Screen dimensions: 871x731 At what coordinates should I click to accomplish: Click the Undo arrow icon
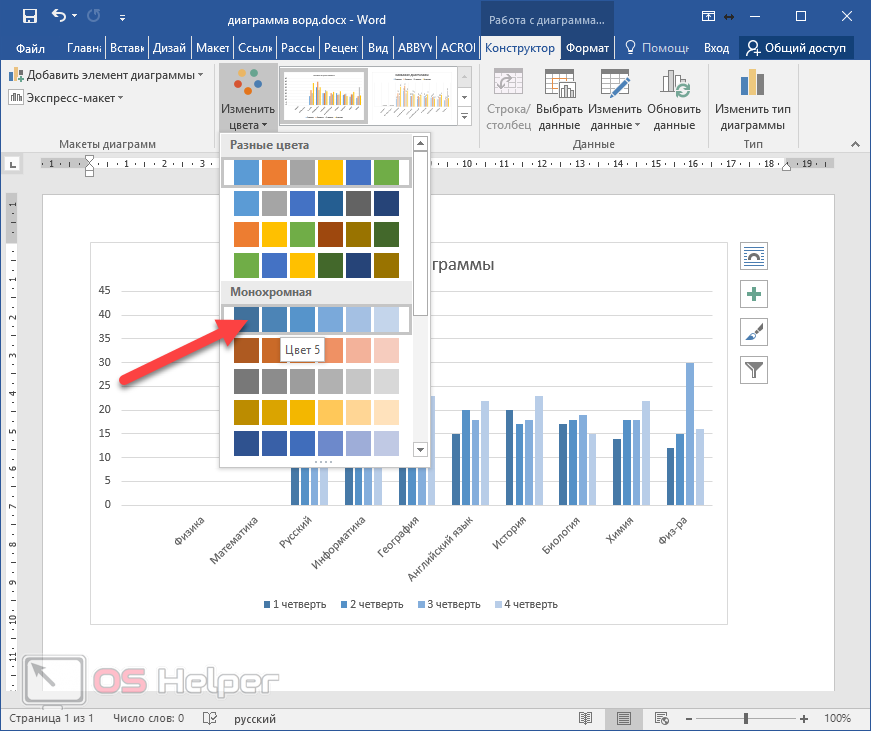click(x=60, y=16)
